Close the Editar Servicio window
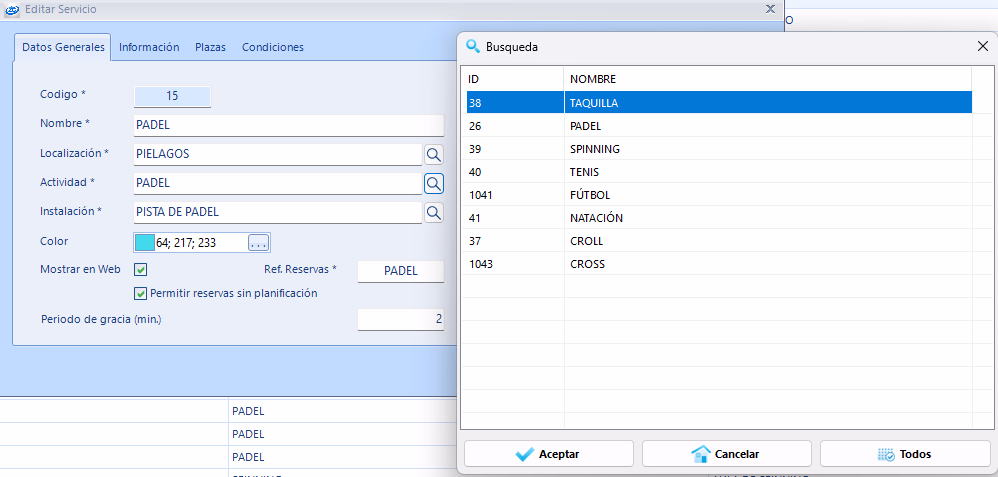Screen dimensions: 998x477 pyautogui.click(x=769, y=8)
